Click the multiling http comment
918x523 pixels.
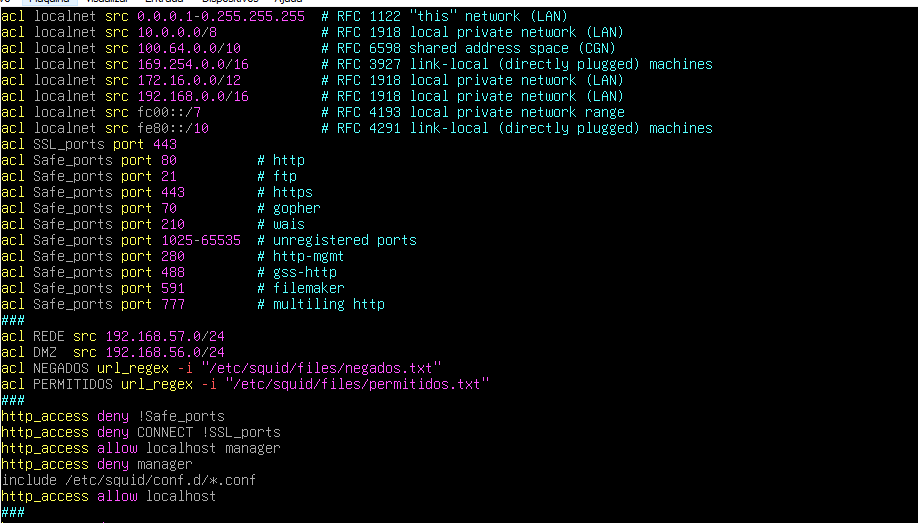tap(328, 304)
